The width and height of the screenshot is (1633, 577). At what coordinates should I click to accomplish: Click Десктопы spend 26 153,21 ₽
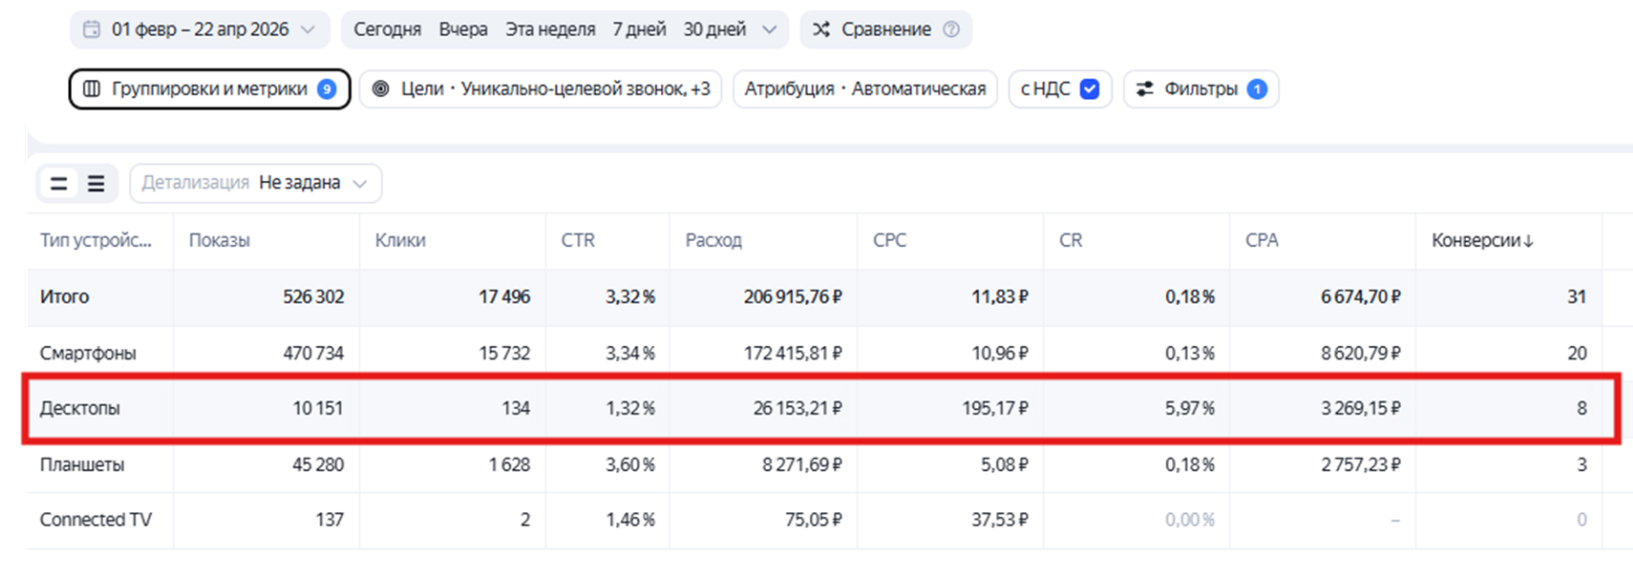point(798,408)
